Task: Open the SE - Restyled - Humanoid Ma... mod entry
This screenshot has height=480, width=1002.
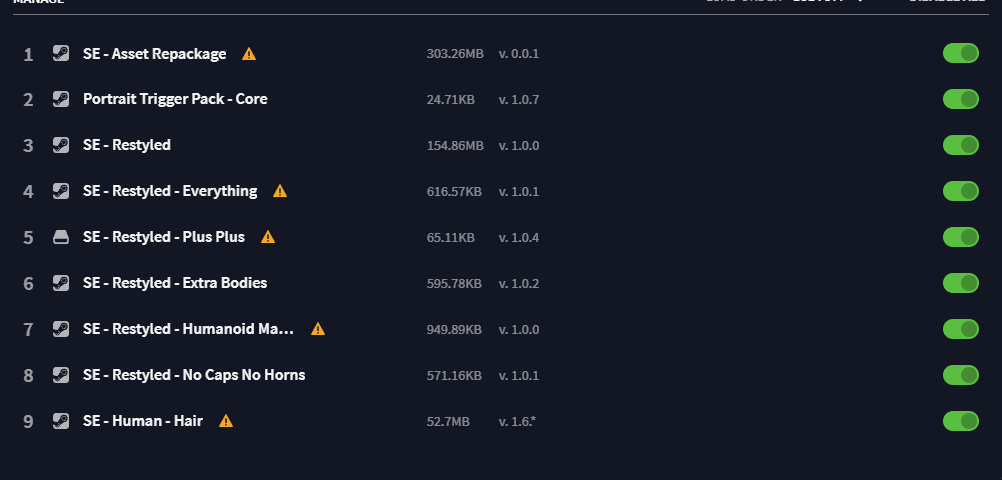Action: pyautogui.click(x=189, y=329)
